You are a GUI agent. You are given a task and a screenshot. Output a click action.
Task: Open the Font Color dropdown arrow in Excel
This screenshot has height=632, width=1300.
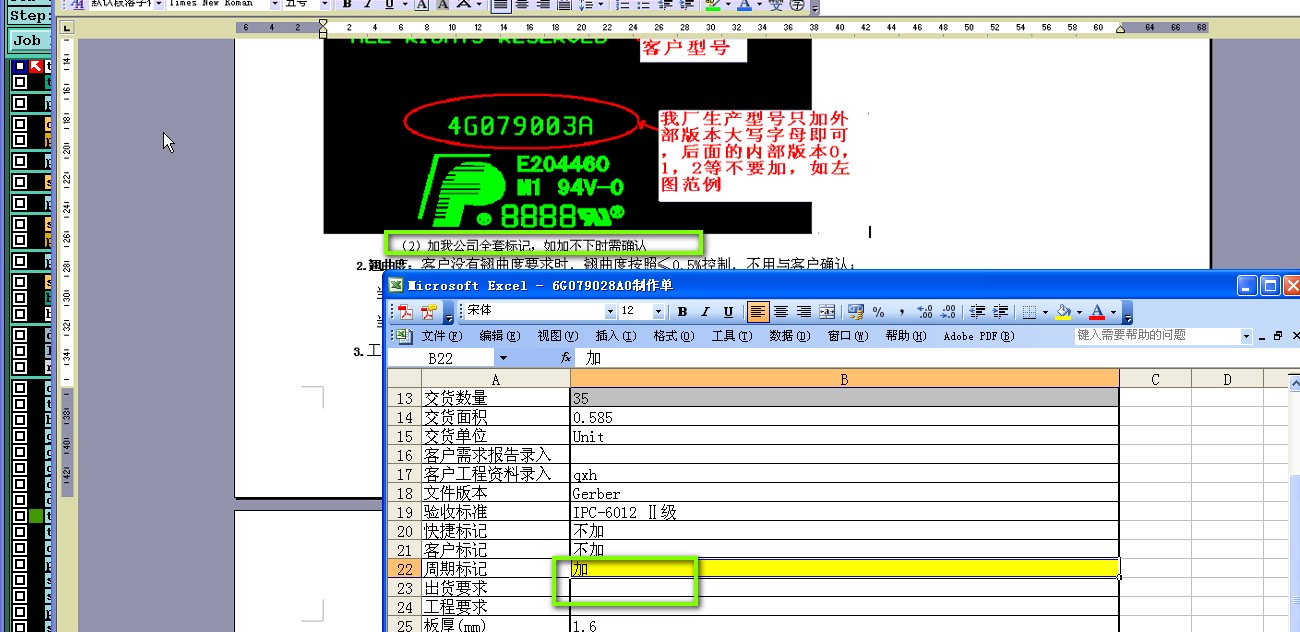pos(1113,312)
